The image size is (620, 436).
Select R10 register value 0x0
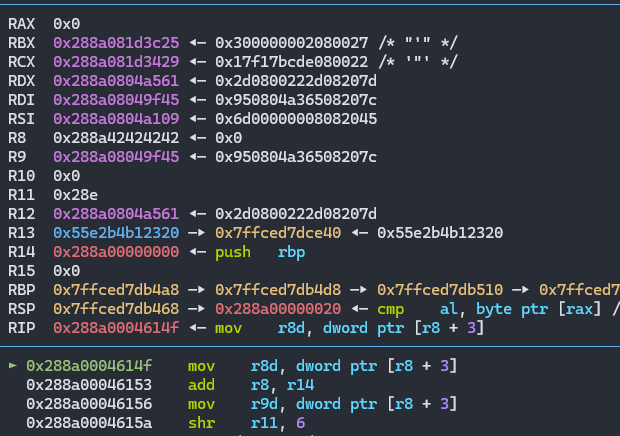(67, 176)
